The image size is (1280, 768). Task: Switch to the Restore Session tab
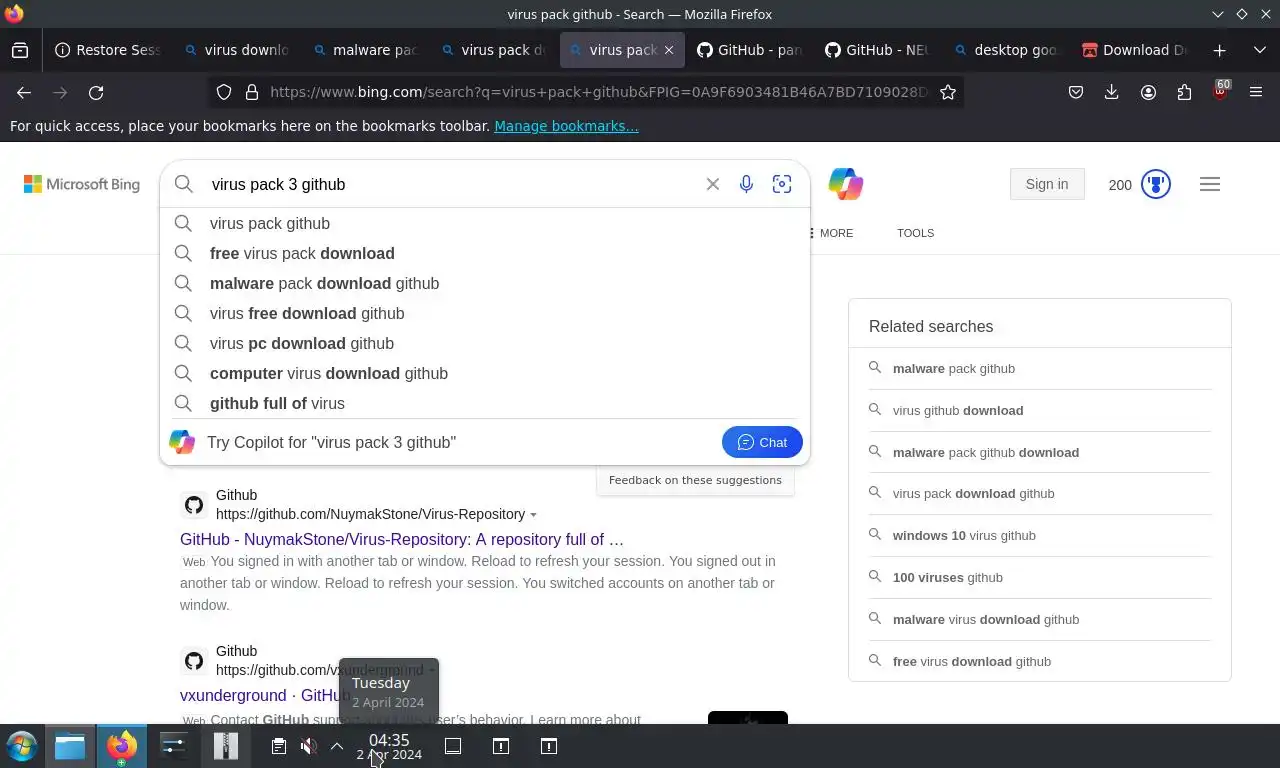pyautogui.click(x=108, y=50)
